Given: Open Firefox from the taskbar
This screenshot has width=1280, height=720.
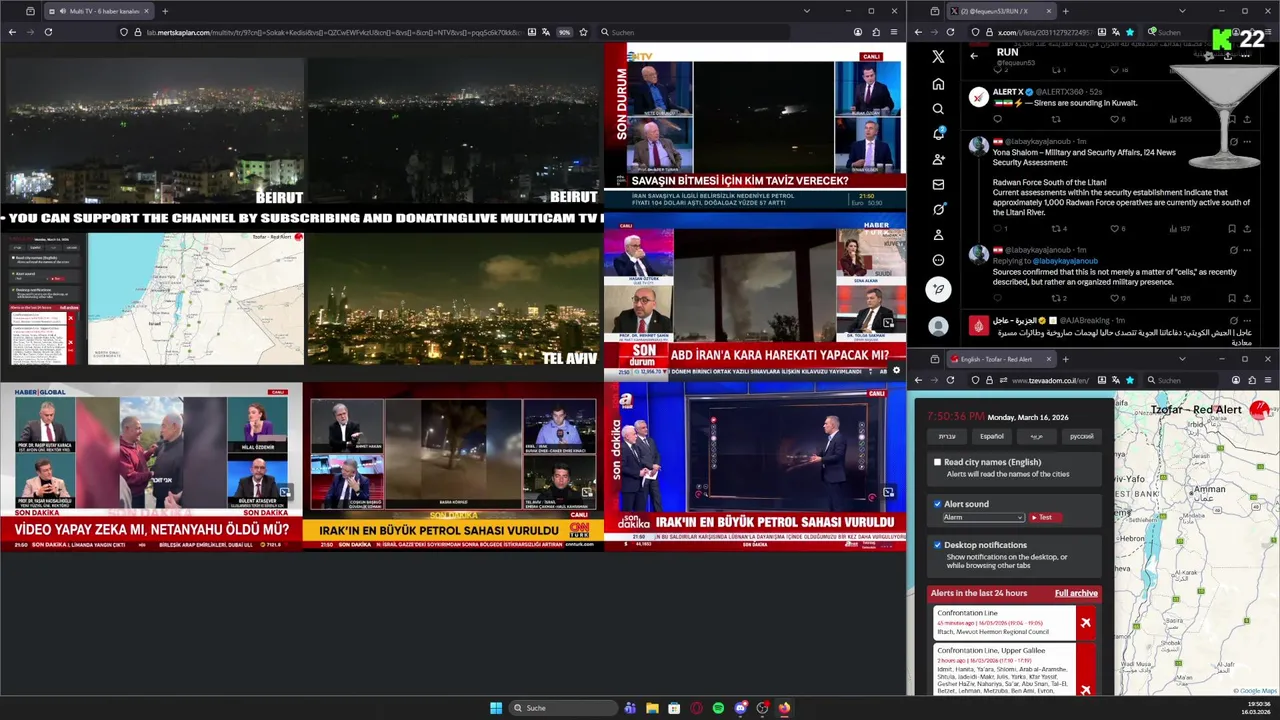Looking at the screenshot, I should coord(784,708).
